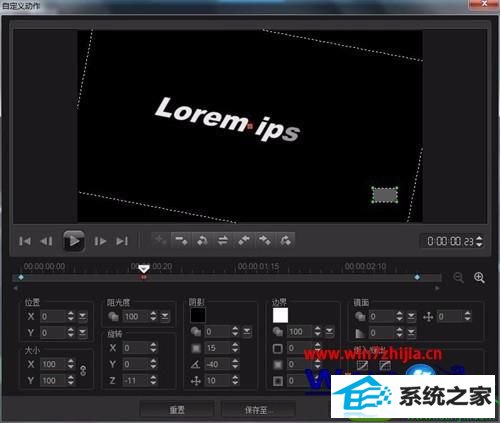This screenshot has width=500, height=423.
Task: Click the rotation Z field showing -11
Action: click(x=135, y=380)
